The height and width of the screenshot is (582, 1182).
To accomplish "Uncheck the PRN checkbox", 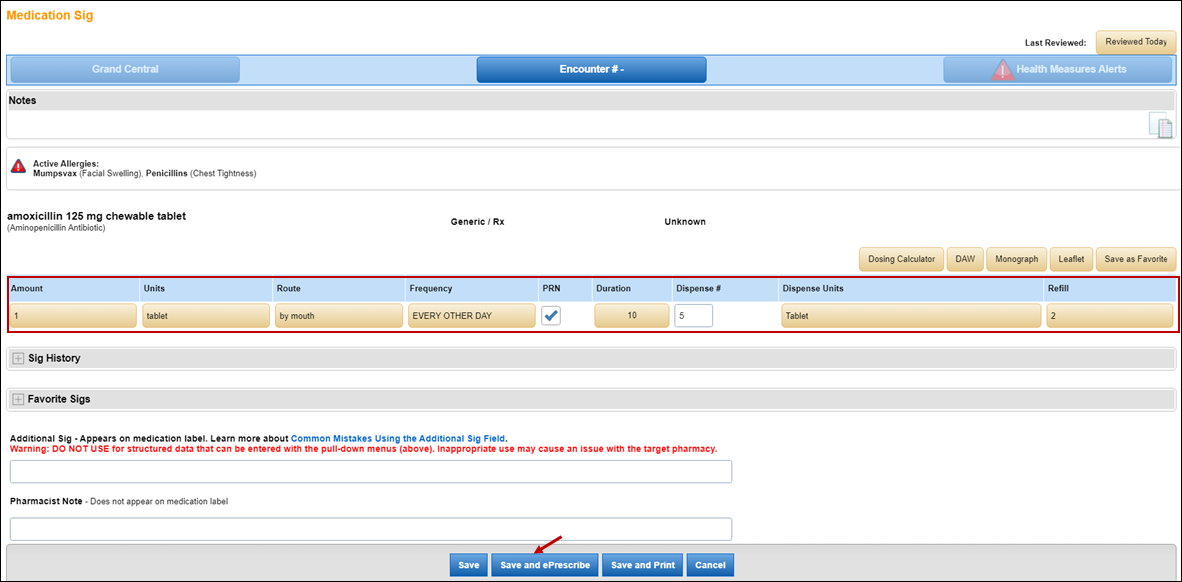I will point(551,316).
